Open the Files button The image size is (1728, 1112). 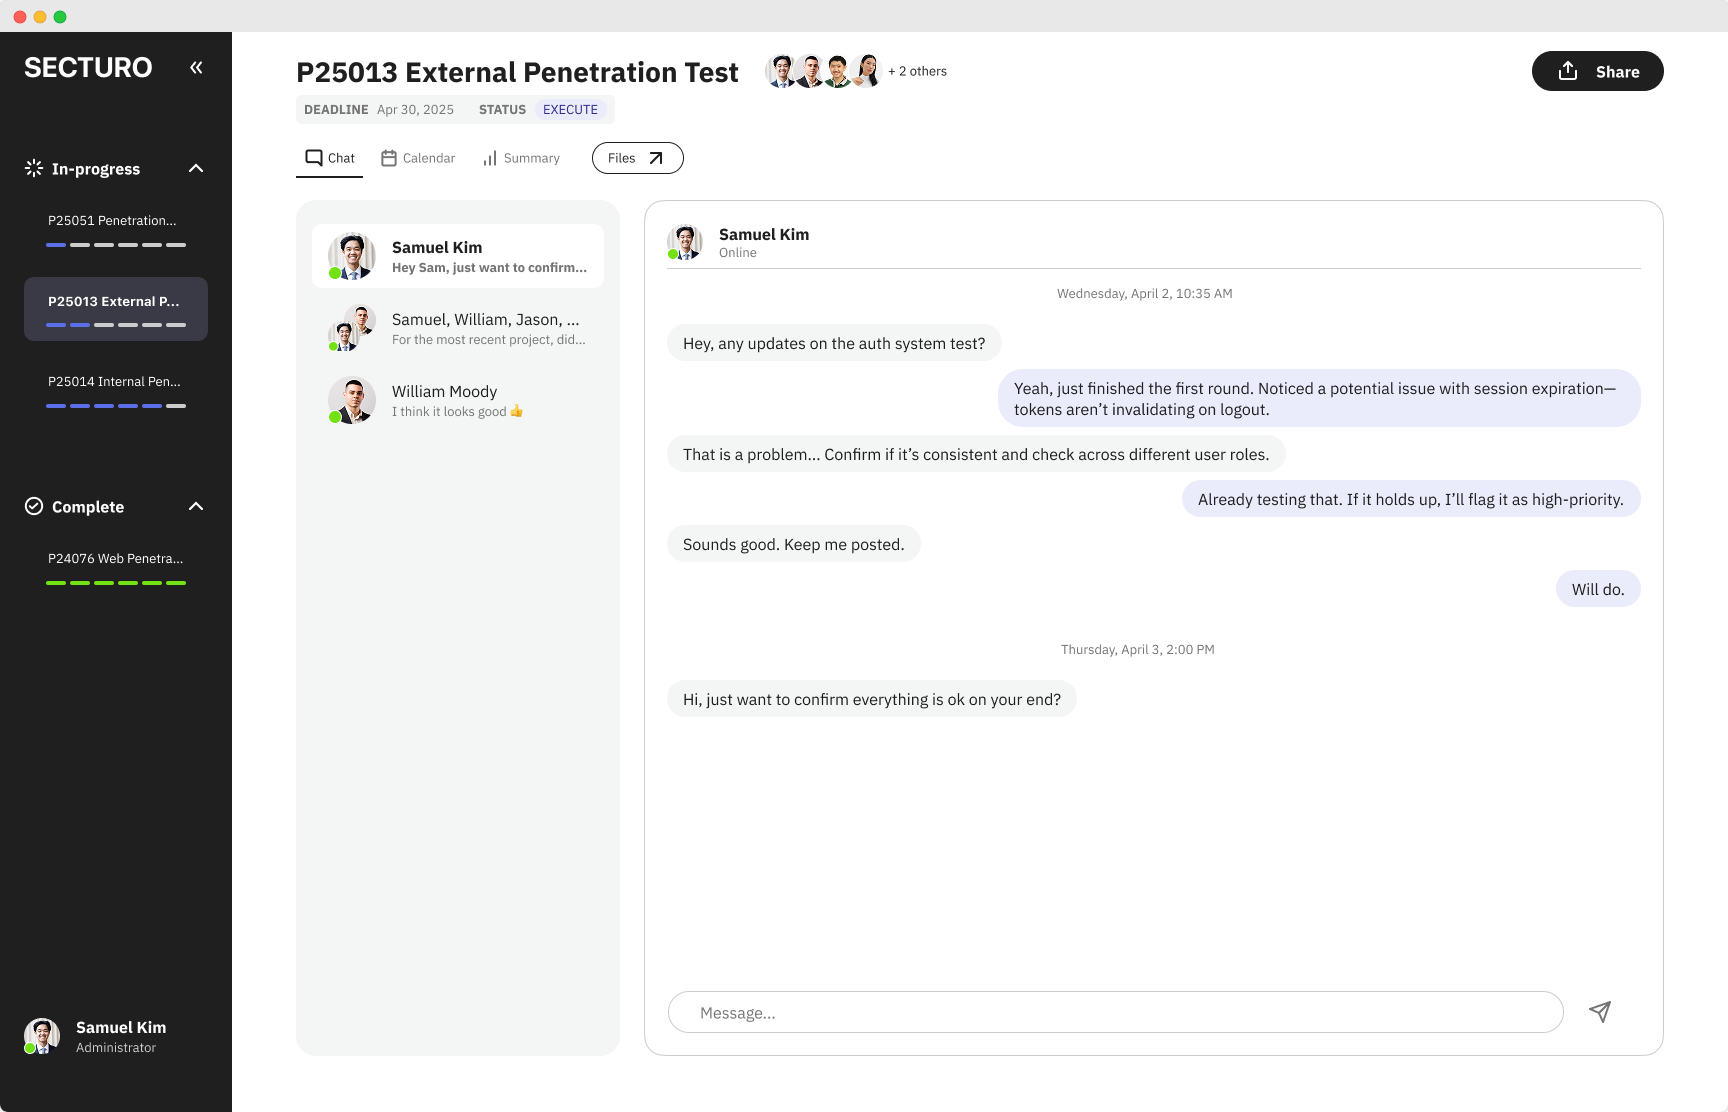[638, 158]
